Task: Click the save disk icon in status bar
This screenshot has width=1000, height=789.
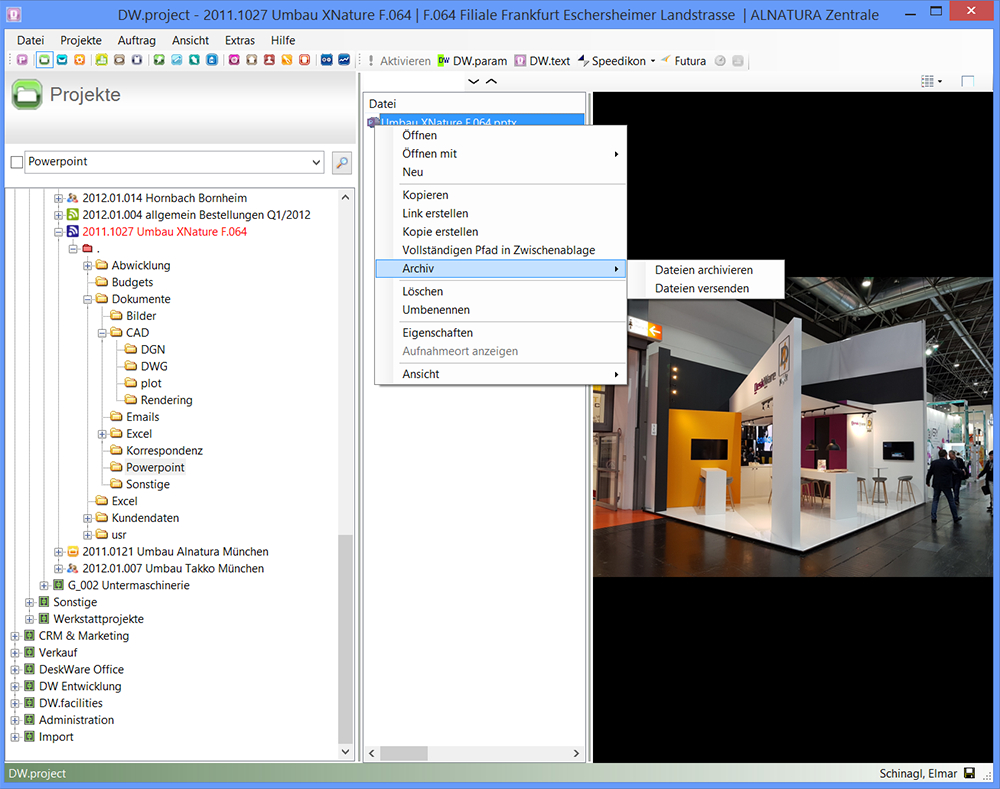Action: 968,774
